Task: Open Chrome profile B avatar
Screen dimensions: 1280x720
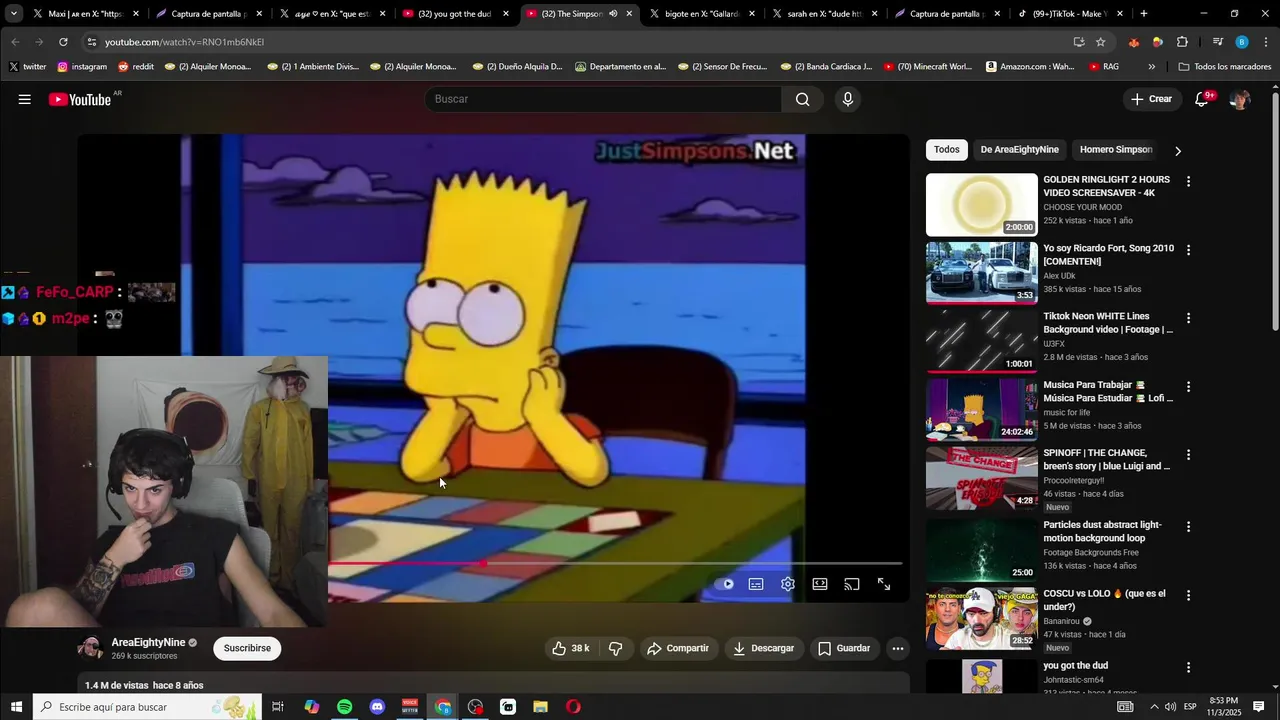Action: coord(1242,42)
